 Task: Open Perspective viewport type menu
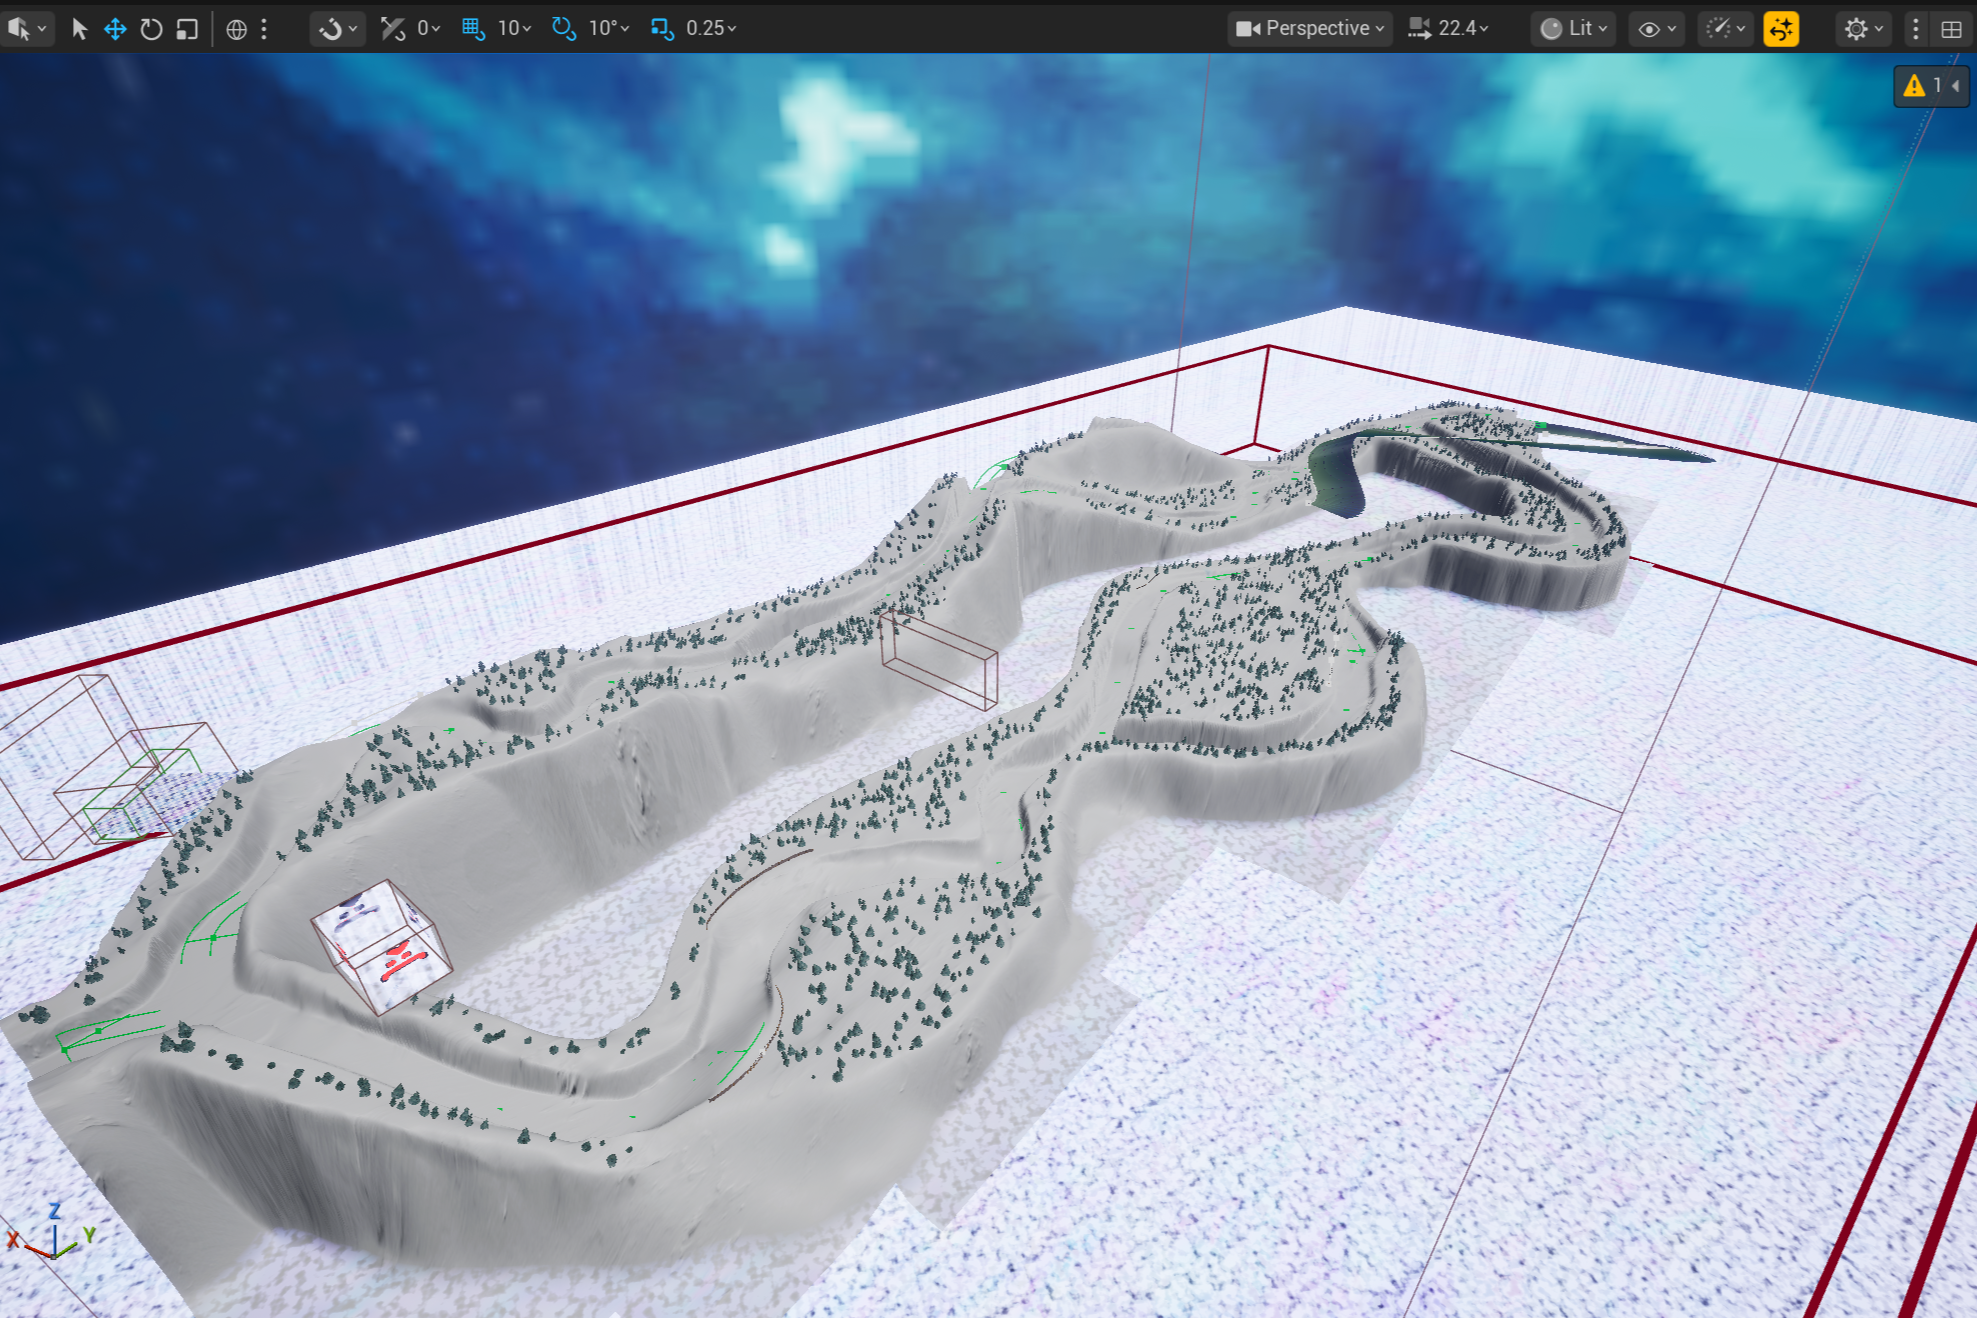click(1310, 28)
